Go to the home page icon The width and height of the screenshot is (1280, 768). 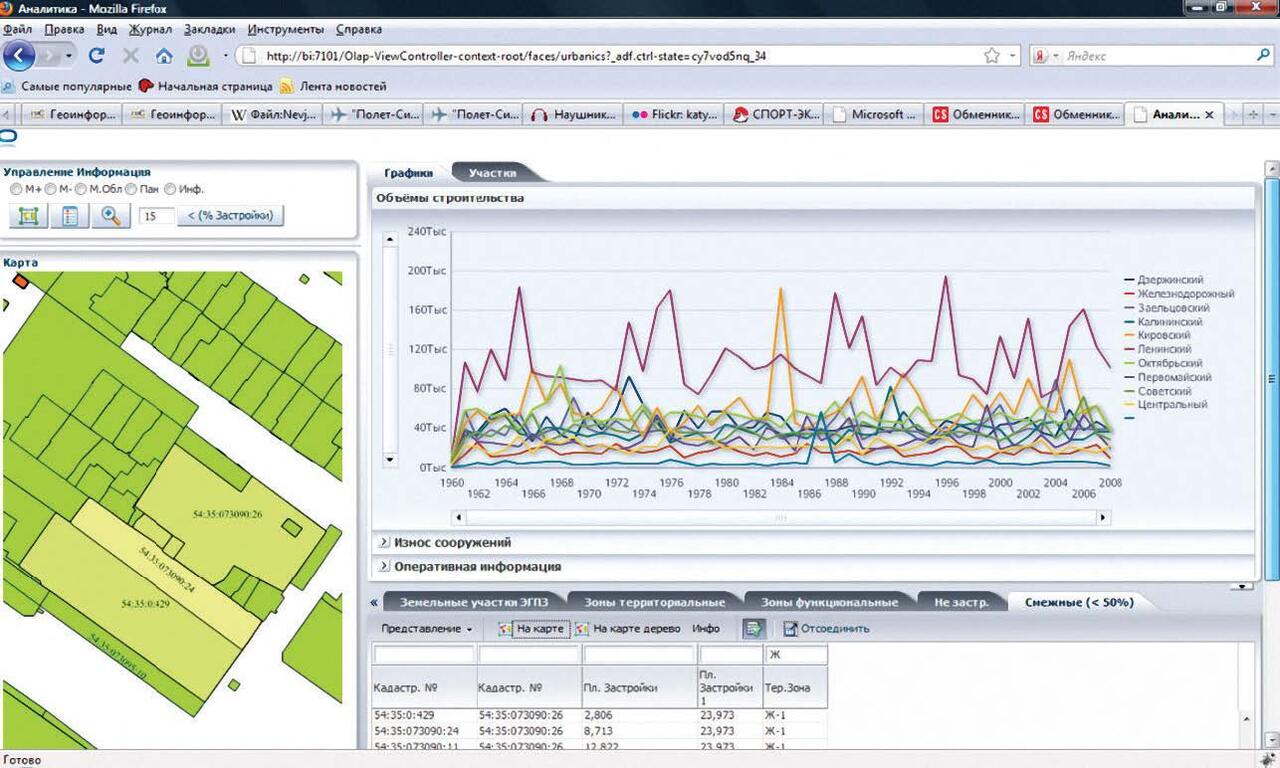[164, 56]
